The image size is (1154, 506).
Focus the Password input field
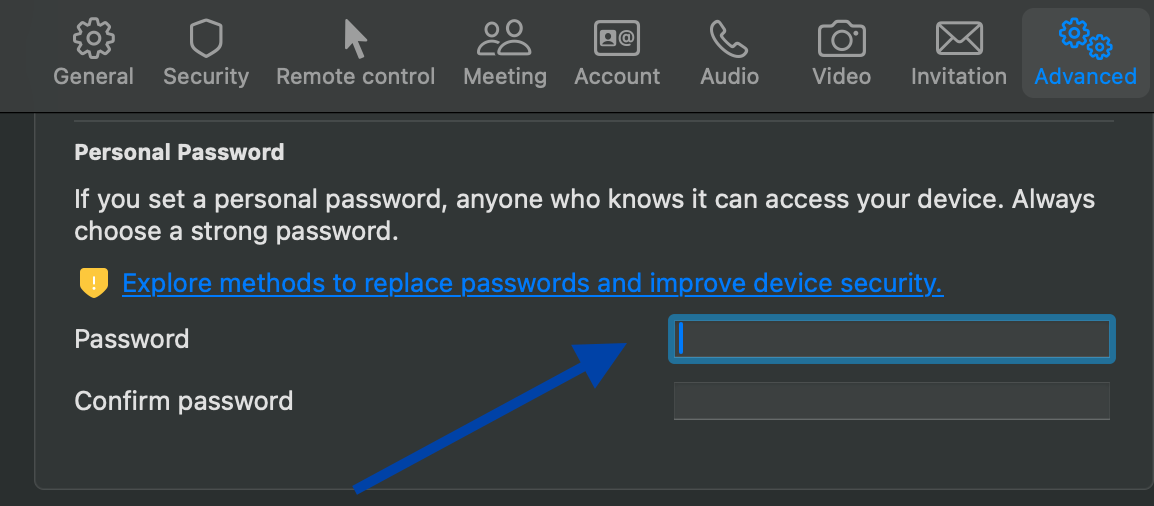(891, 339)
